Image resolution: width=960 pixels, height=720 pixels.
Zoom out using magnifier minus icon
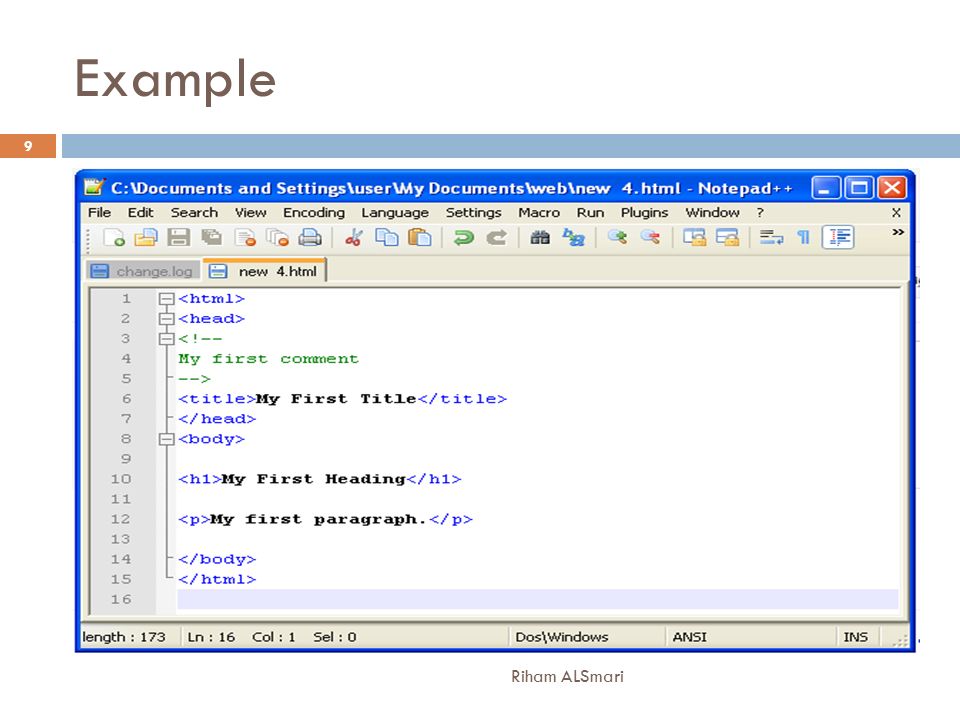[650, 238]
